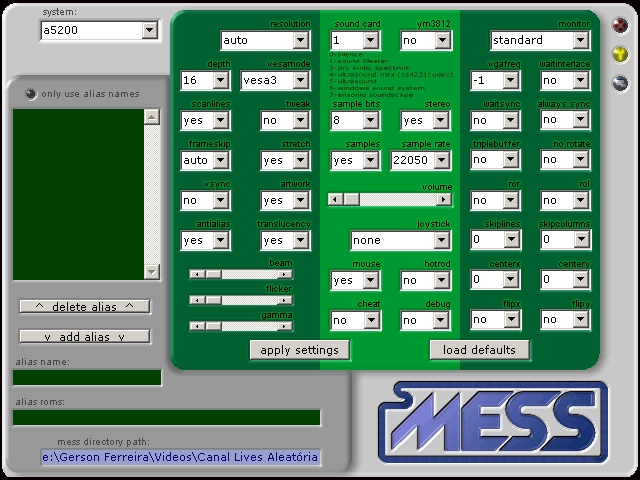Screen dimensions: 640x480
Task: Open the tweak dropdown
Action: pyautogui.click(x=301, y=120)
